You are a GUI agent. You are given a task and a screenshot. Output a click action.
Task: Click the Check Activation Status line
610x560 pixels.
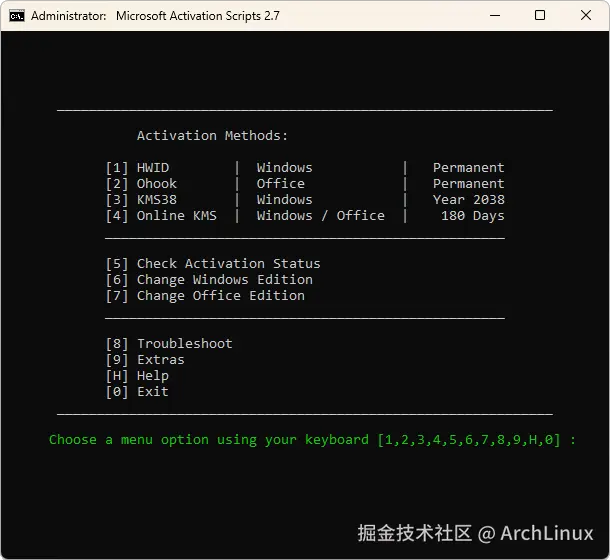point(213,264)
